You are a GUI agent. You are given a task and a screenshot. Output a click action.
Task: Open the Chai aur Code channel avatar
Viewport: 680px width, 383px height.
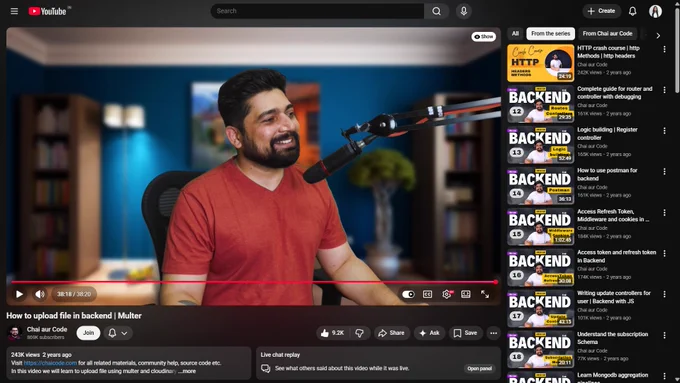(14, 333)
